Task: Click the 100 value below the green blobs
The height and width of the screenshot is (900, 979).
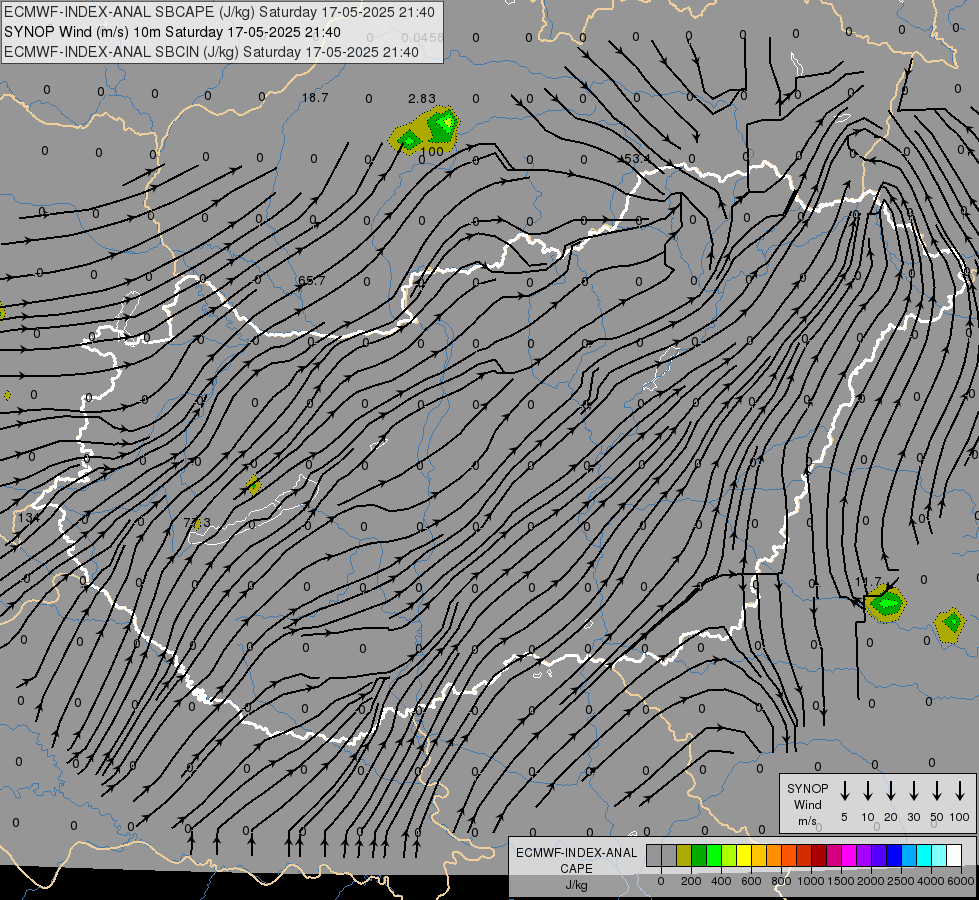Action: point(432,151)
